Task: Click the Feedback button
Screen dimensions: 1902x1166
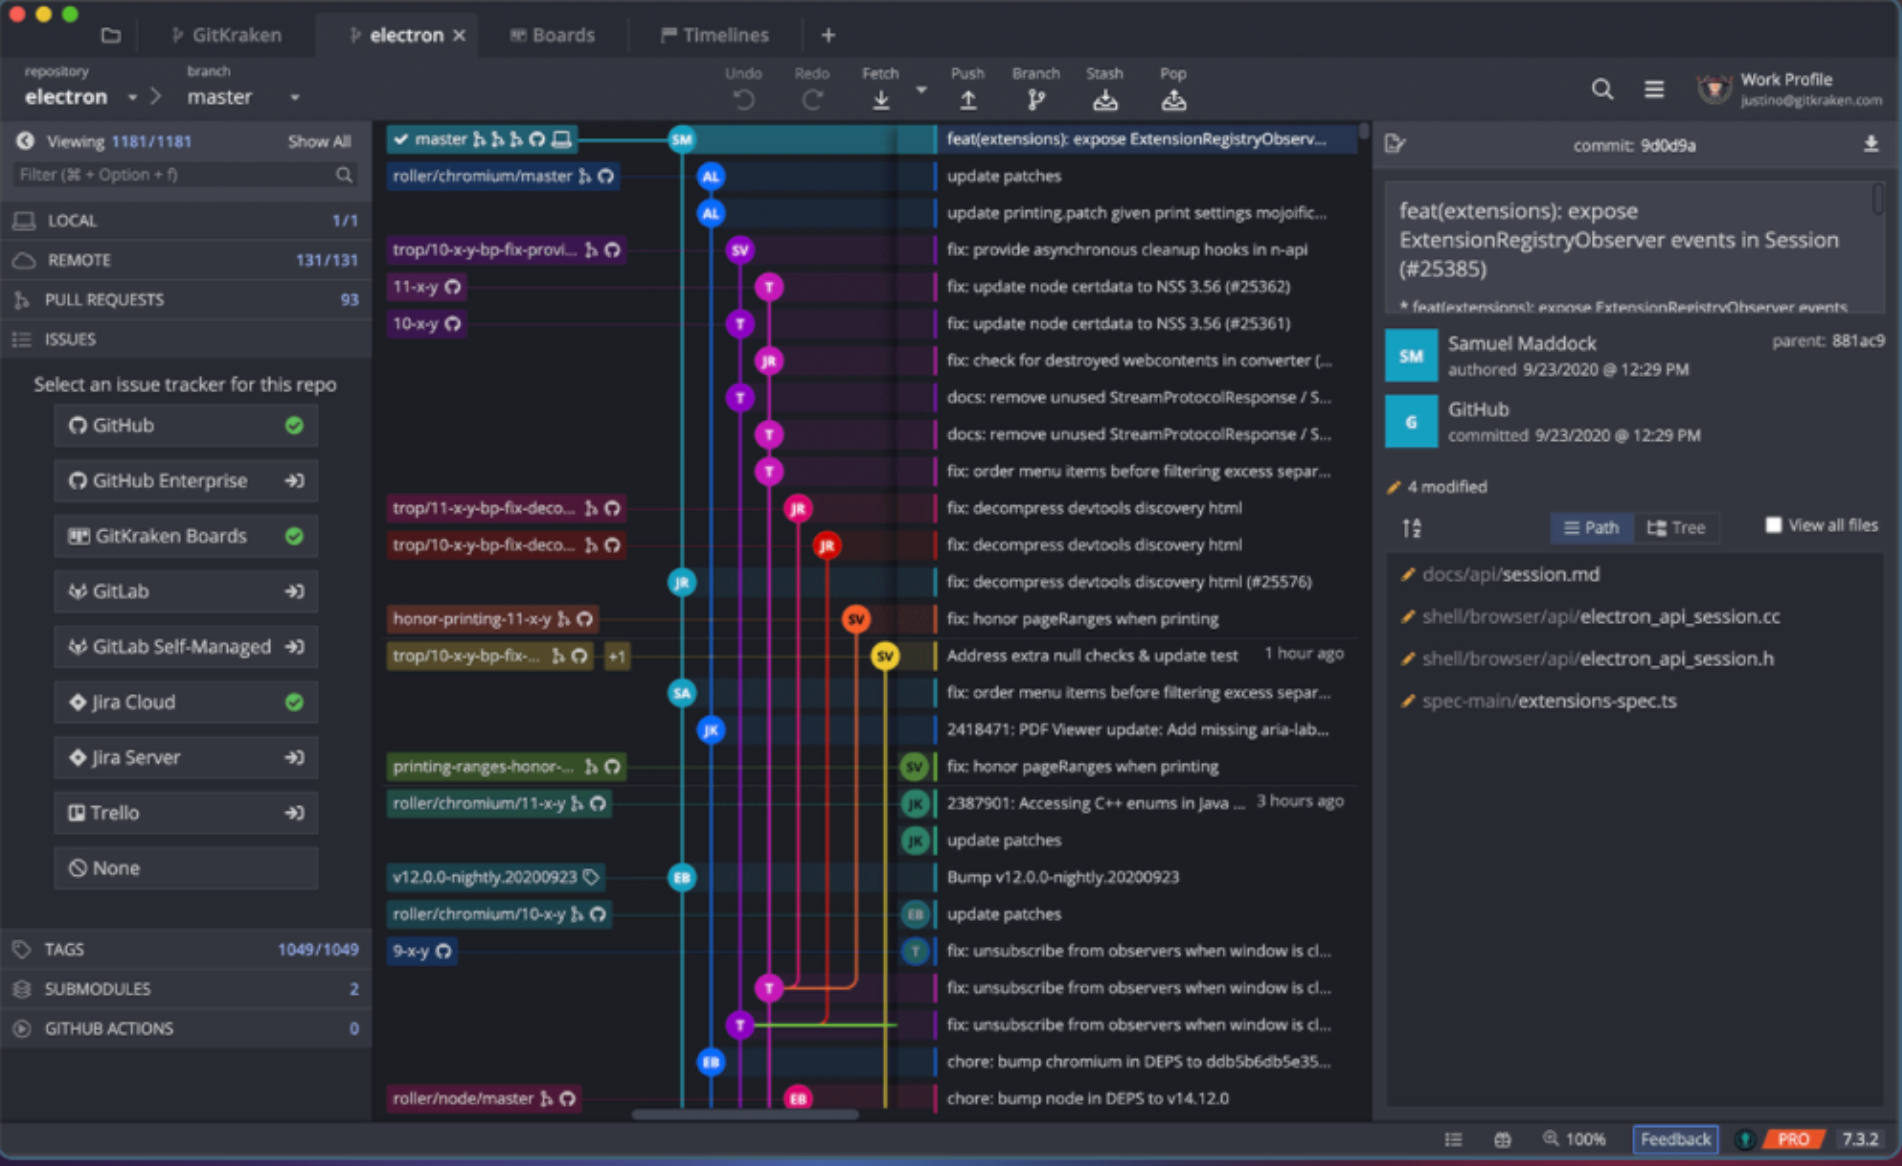Action: click(1675, 1139)
